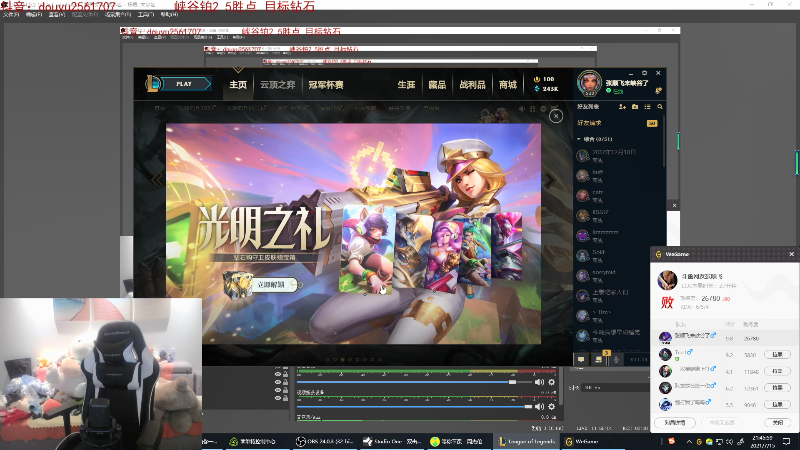The width and height of the screenshot is (800, 450).
Task: Click the 关闭 button in WeGame popup
Action: (777, 422)
